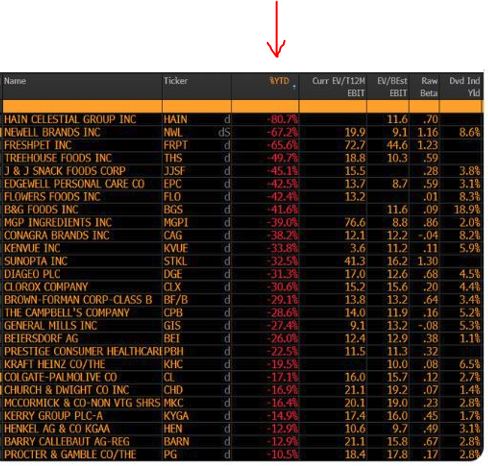Viewport: 488px width, 466px height.
Task: Open MGP INGREDIENTS INC name
Action: [58, 223]
